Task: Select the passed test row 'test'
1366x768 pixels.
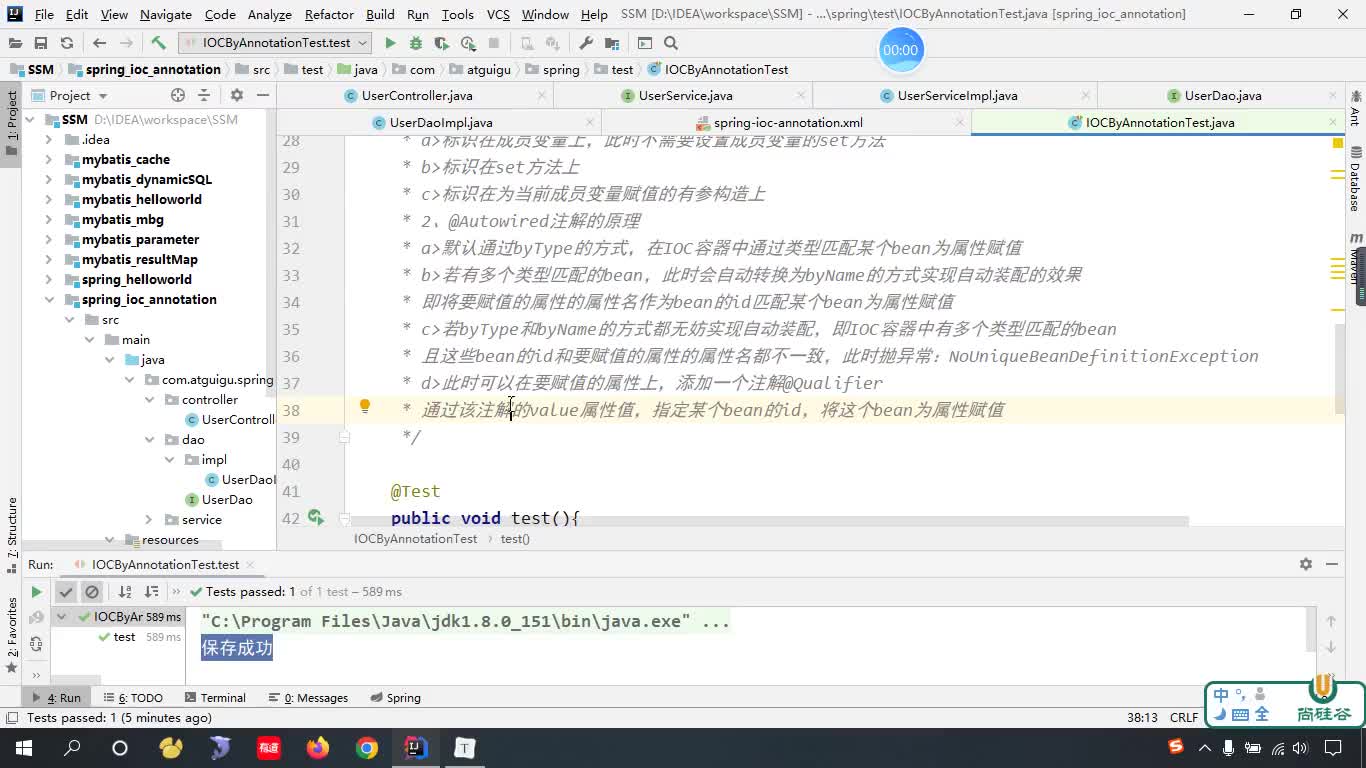Action: point(124,637)
